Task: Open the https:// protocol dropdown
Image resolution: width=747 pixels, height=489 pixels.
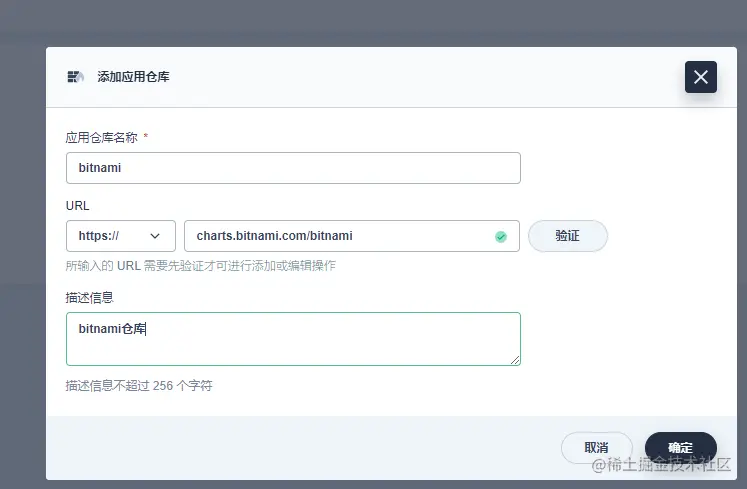Action: pos(121,236)
